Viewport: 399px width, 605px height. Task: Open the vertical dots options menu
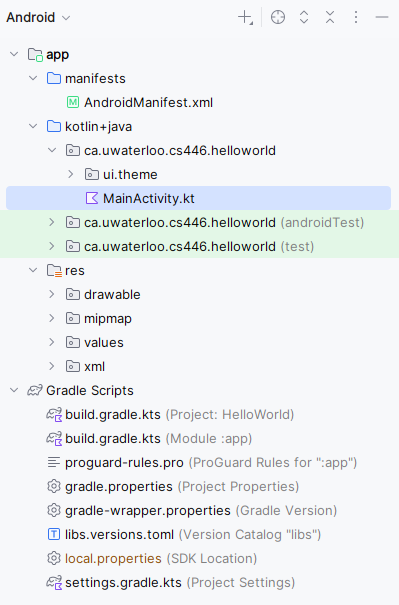(356, 17)
